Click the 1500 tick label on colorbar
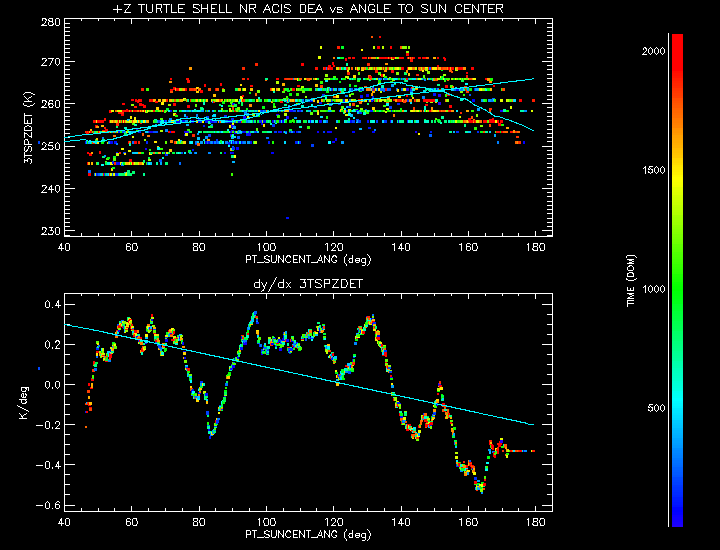 pos(653,170)
